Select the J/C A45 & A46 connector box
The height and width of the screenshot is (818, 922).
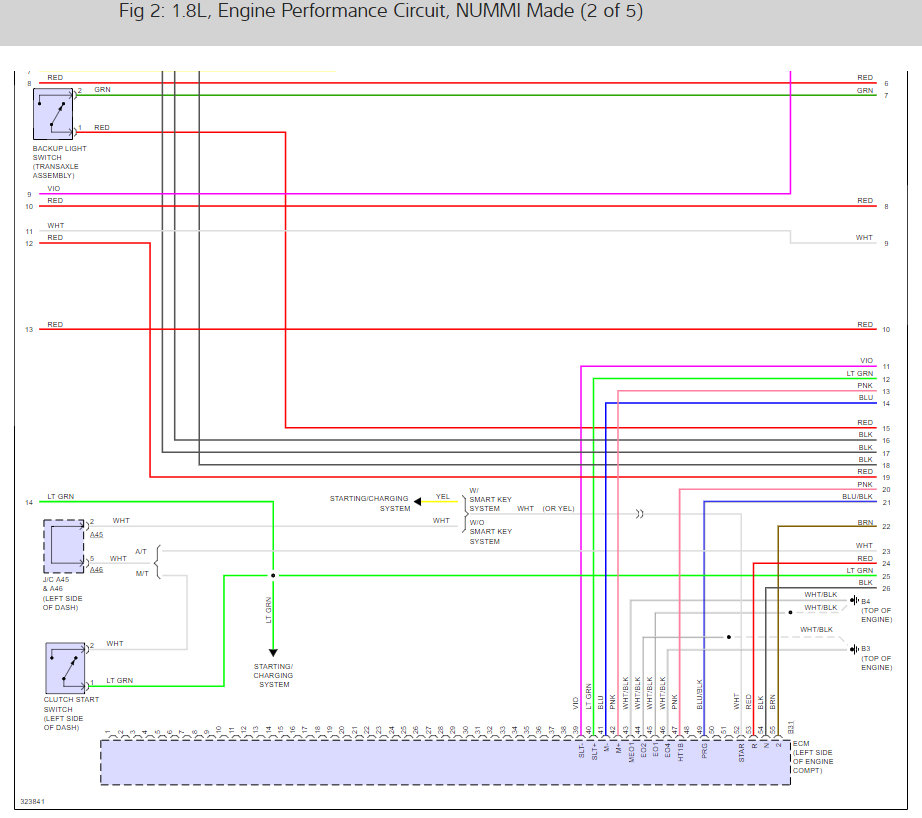[x=64, y=546]
